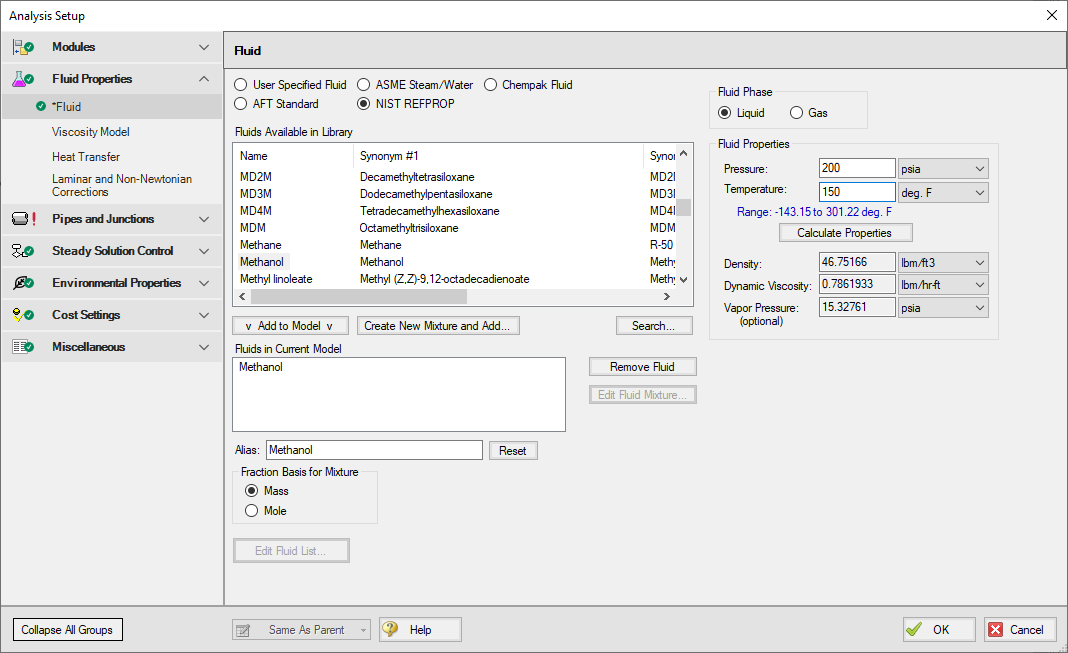Click the Miscellaneous group icon
This screenshot has height=653, width=1068.
[x=22, y=347]
